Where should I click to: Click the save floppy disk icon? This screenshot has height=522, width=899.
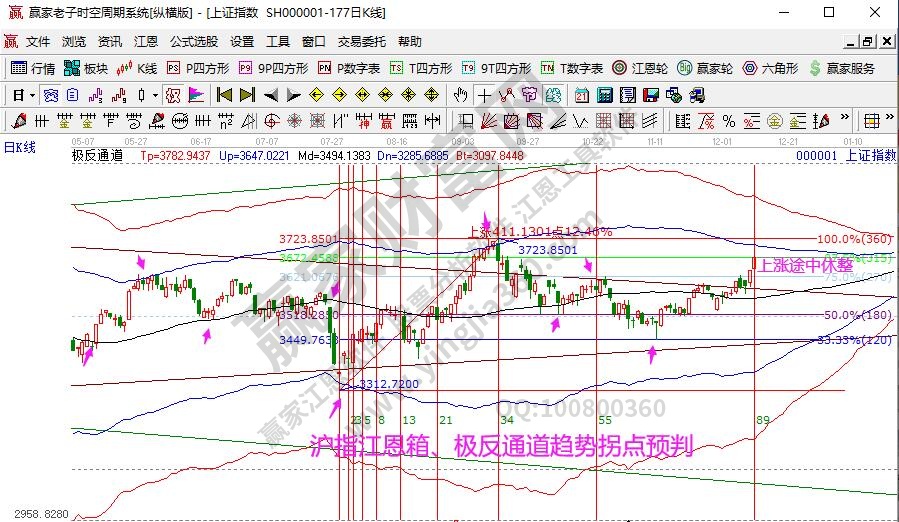[x=649, y=95]
